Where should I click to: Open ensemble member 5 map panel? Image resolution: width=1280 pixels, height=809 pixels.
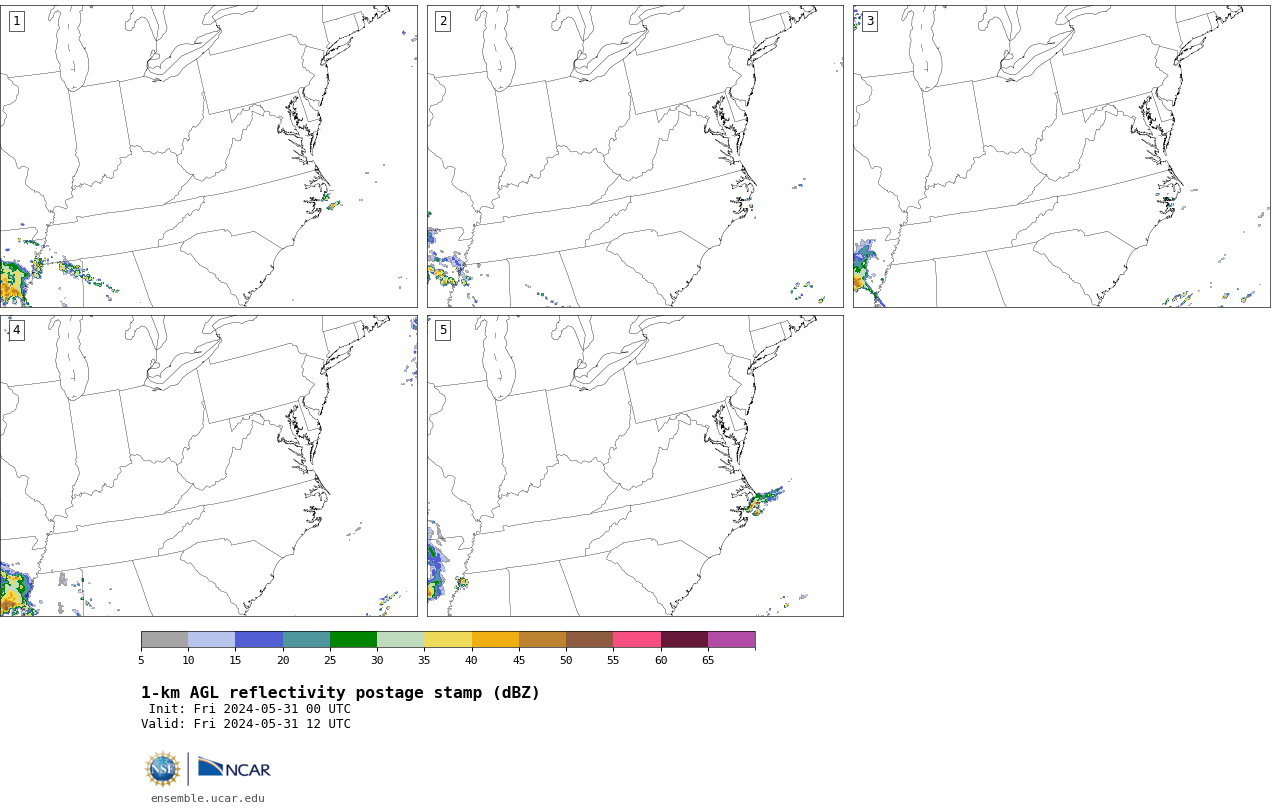(x=635, y=466)
